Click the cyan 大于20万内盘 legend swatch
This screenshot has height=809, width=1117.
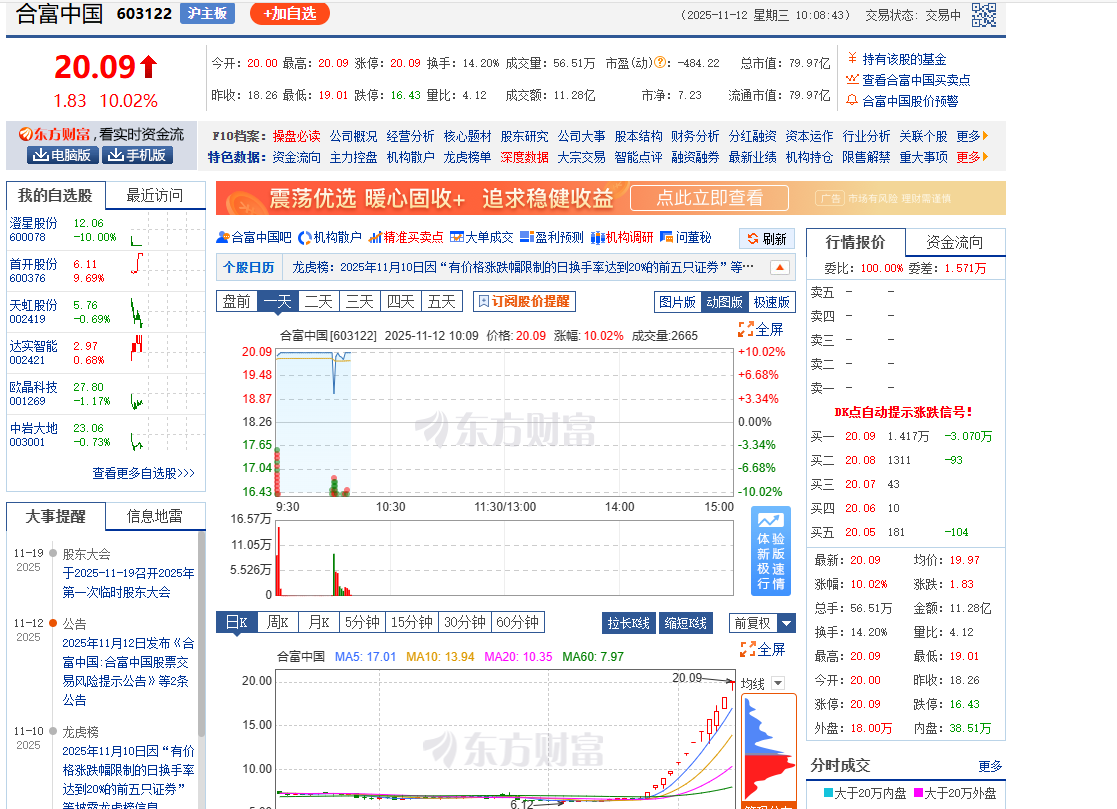[828, 792]
